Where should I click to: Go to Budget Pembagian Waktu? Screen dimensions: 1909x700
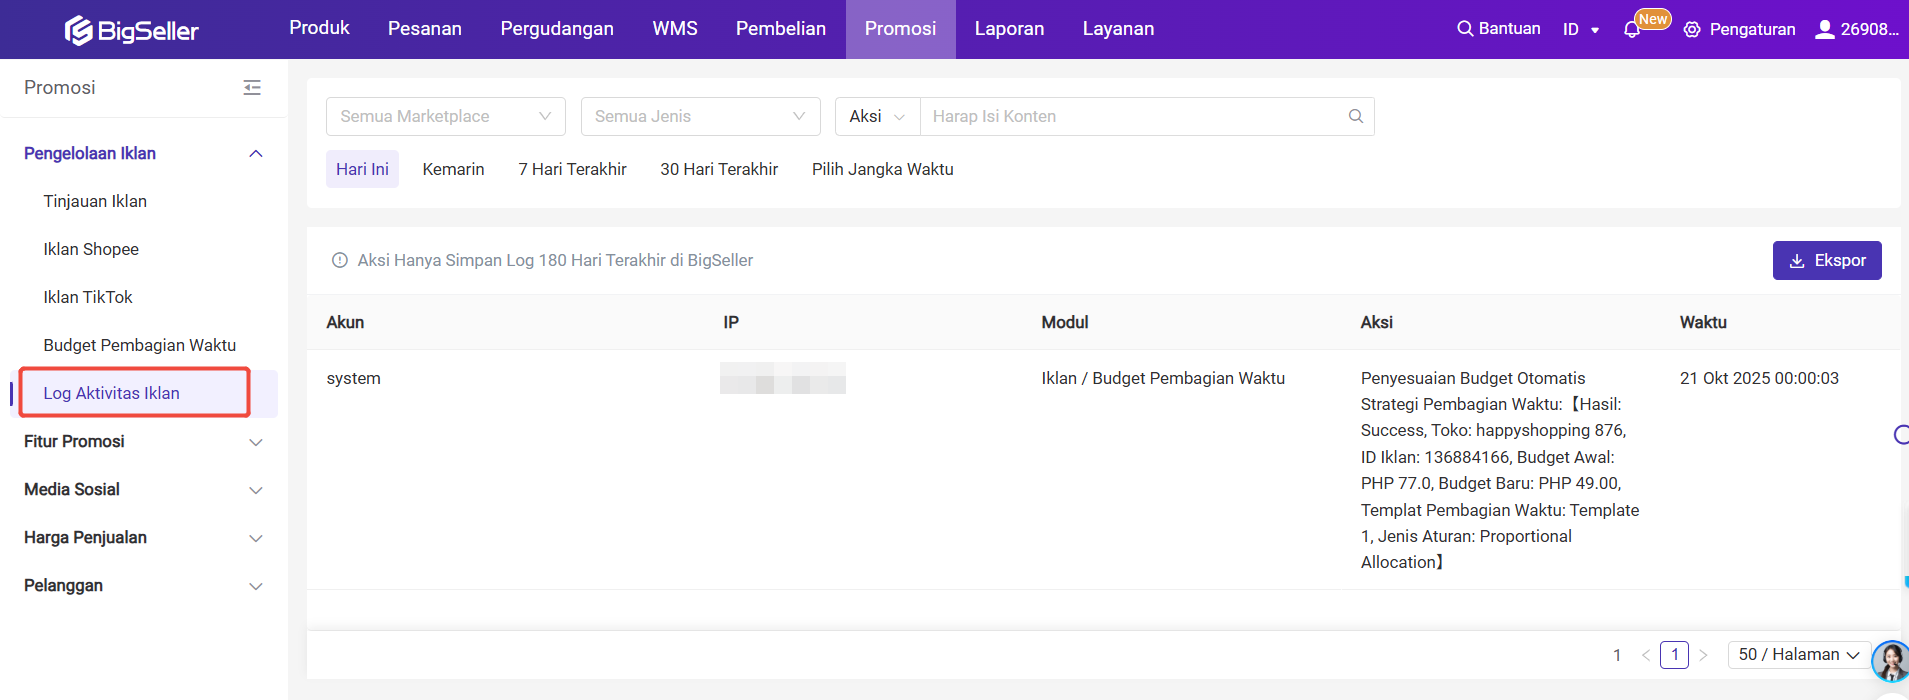point(140,345)
